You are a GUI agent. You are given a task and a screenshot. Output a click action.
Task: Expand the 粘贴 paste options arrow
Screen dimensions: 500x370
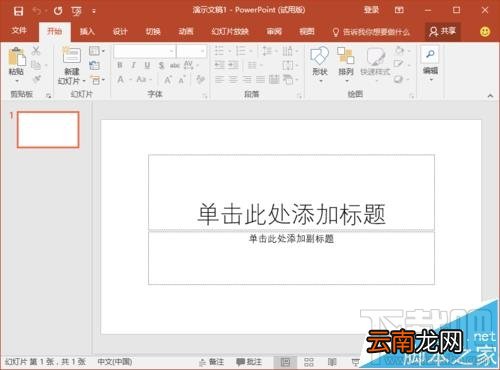tap(17, 81)
